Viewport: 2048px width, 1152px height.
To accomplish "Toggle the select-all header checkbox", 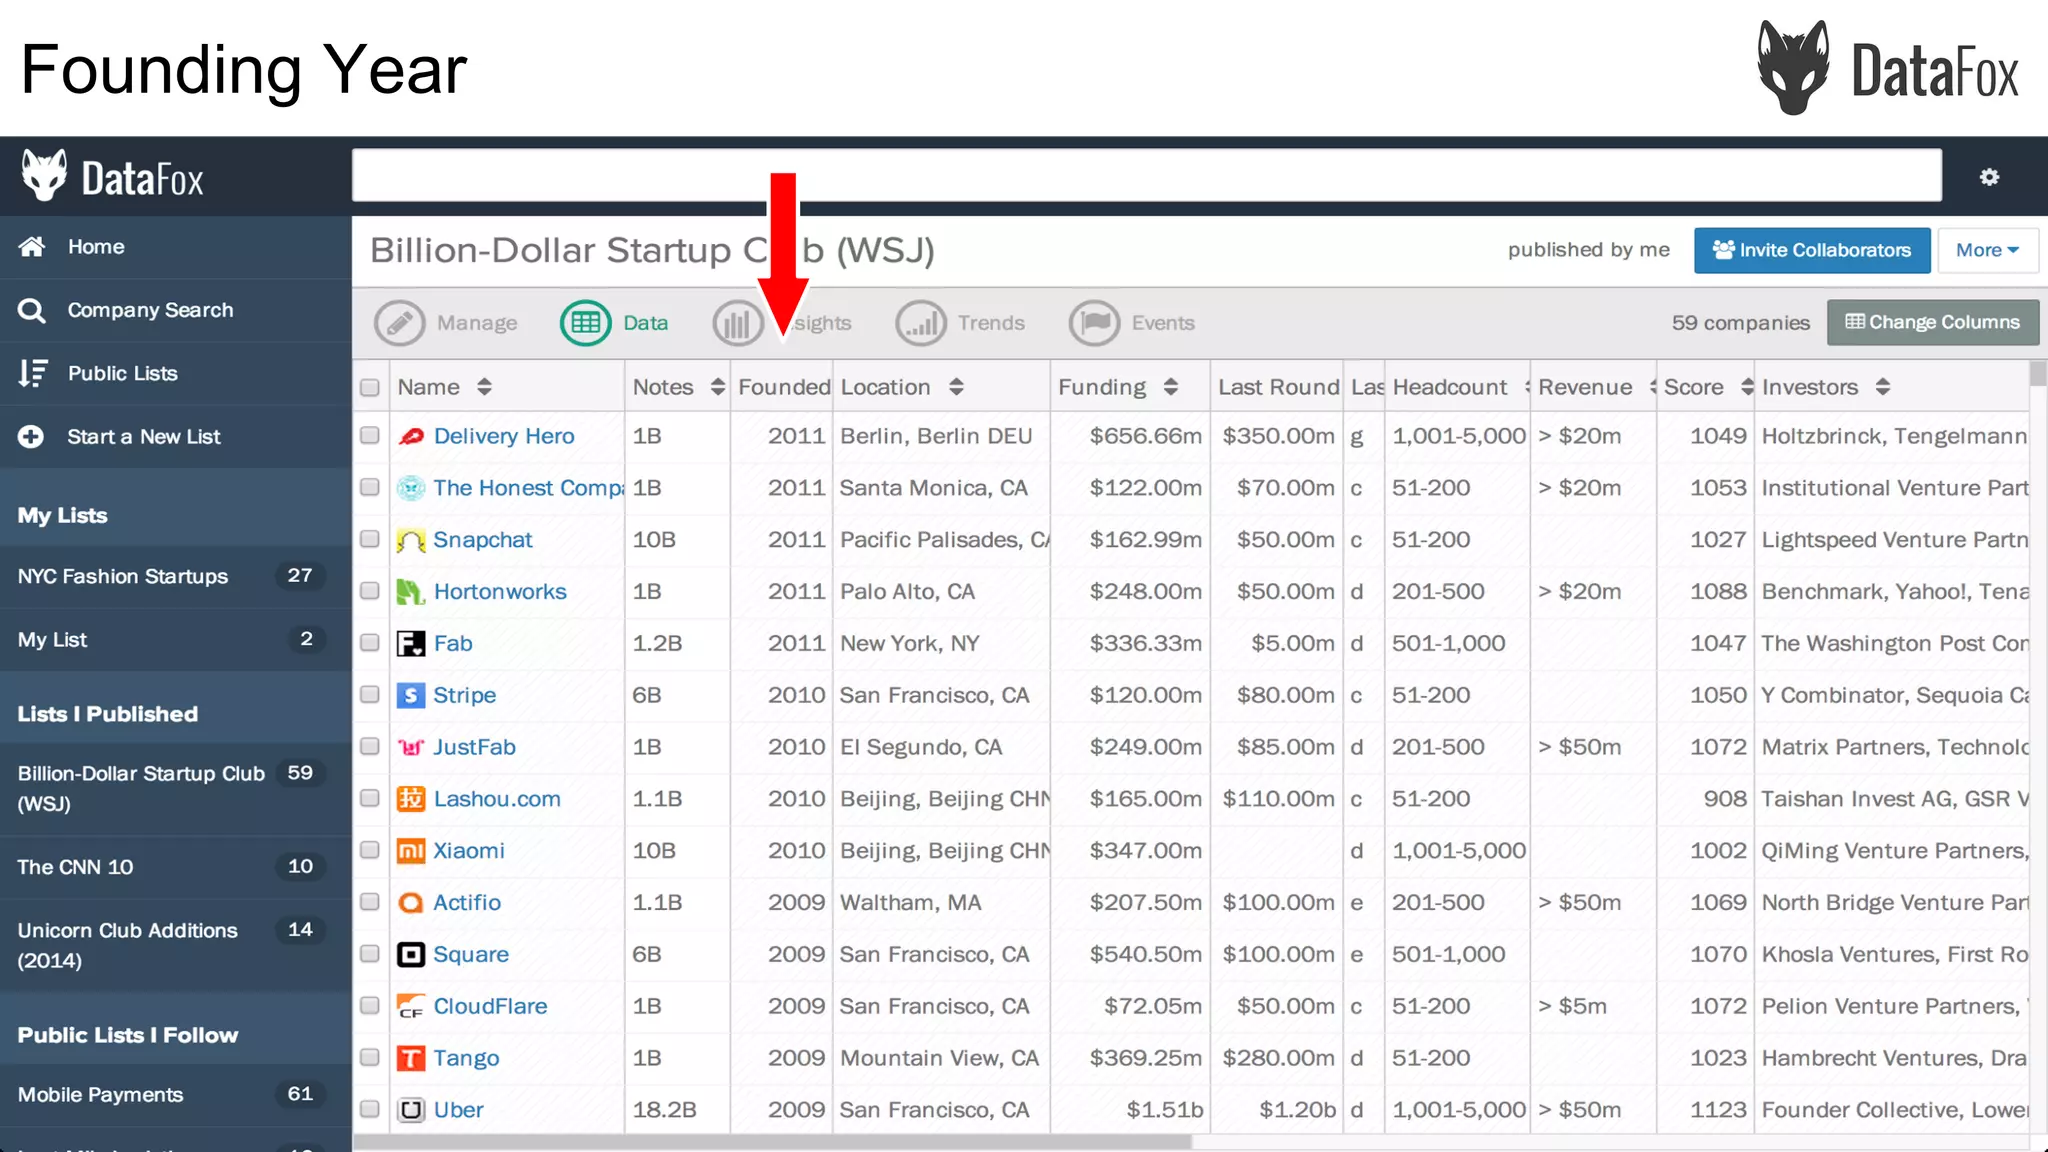I will (x=370, y=388).
